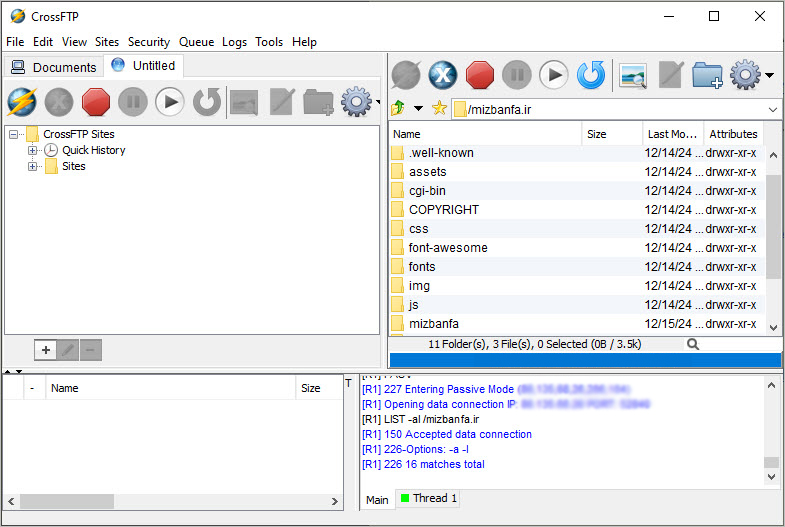This screenshot has width=785, height=527.
Task: Click the blue Refresh icon in right pane
Action: pos(591,75)
